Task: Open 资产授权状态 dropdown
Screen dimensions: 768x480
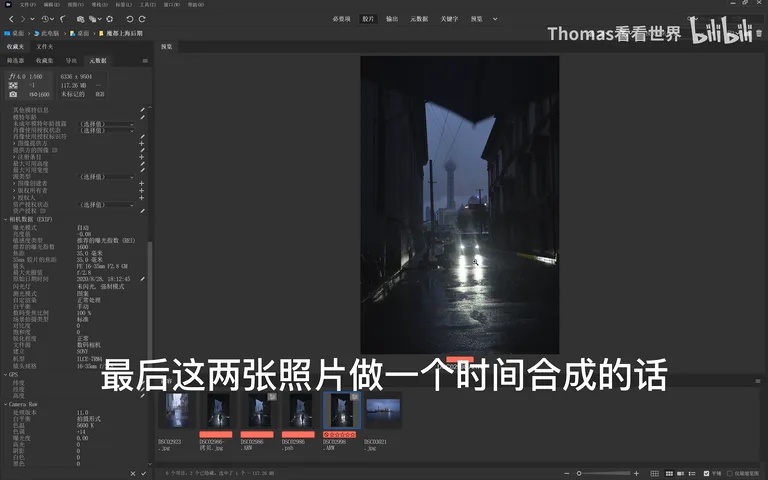Action: tap(106, 205)
